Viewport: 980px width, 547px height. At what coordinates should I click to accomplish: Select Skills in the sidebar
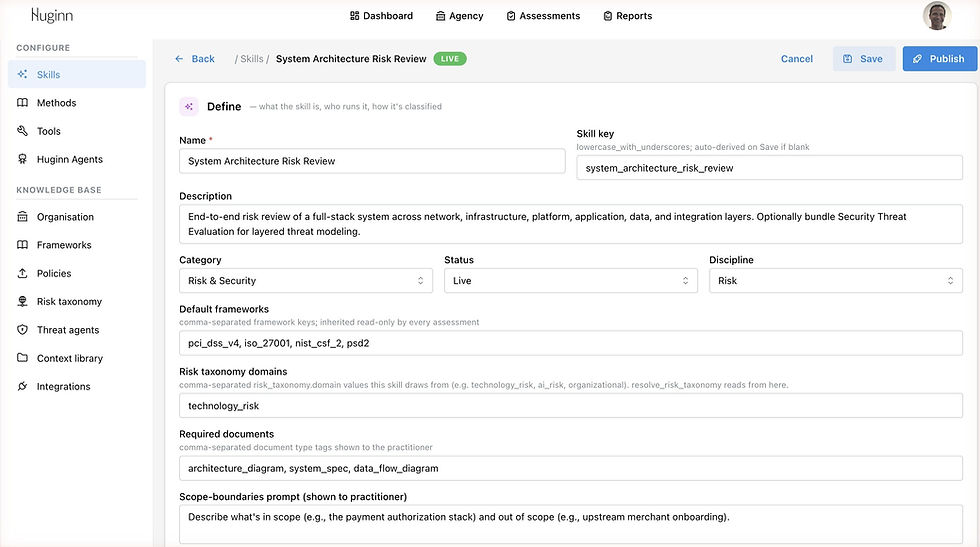(x=77, y=74)
